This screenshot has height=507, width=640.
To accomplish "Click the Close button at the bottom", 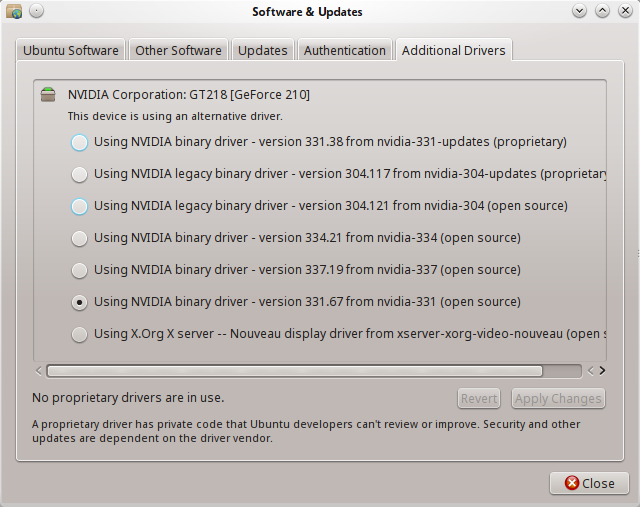I will click(x=589, y=483).
